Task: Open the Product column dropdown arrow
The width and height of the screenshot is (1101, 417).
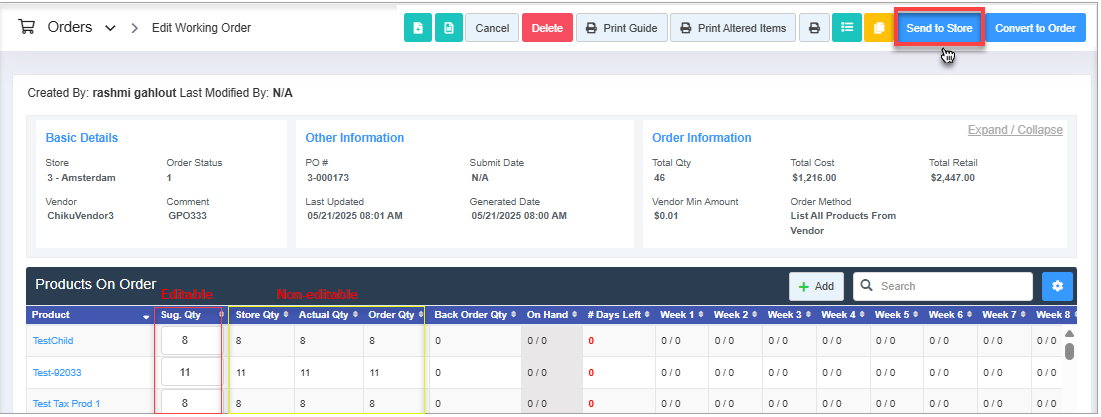Action: 146,317
